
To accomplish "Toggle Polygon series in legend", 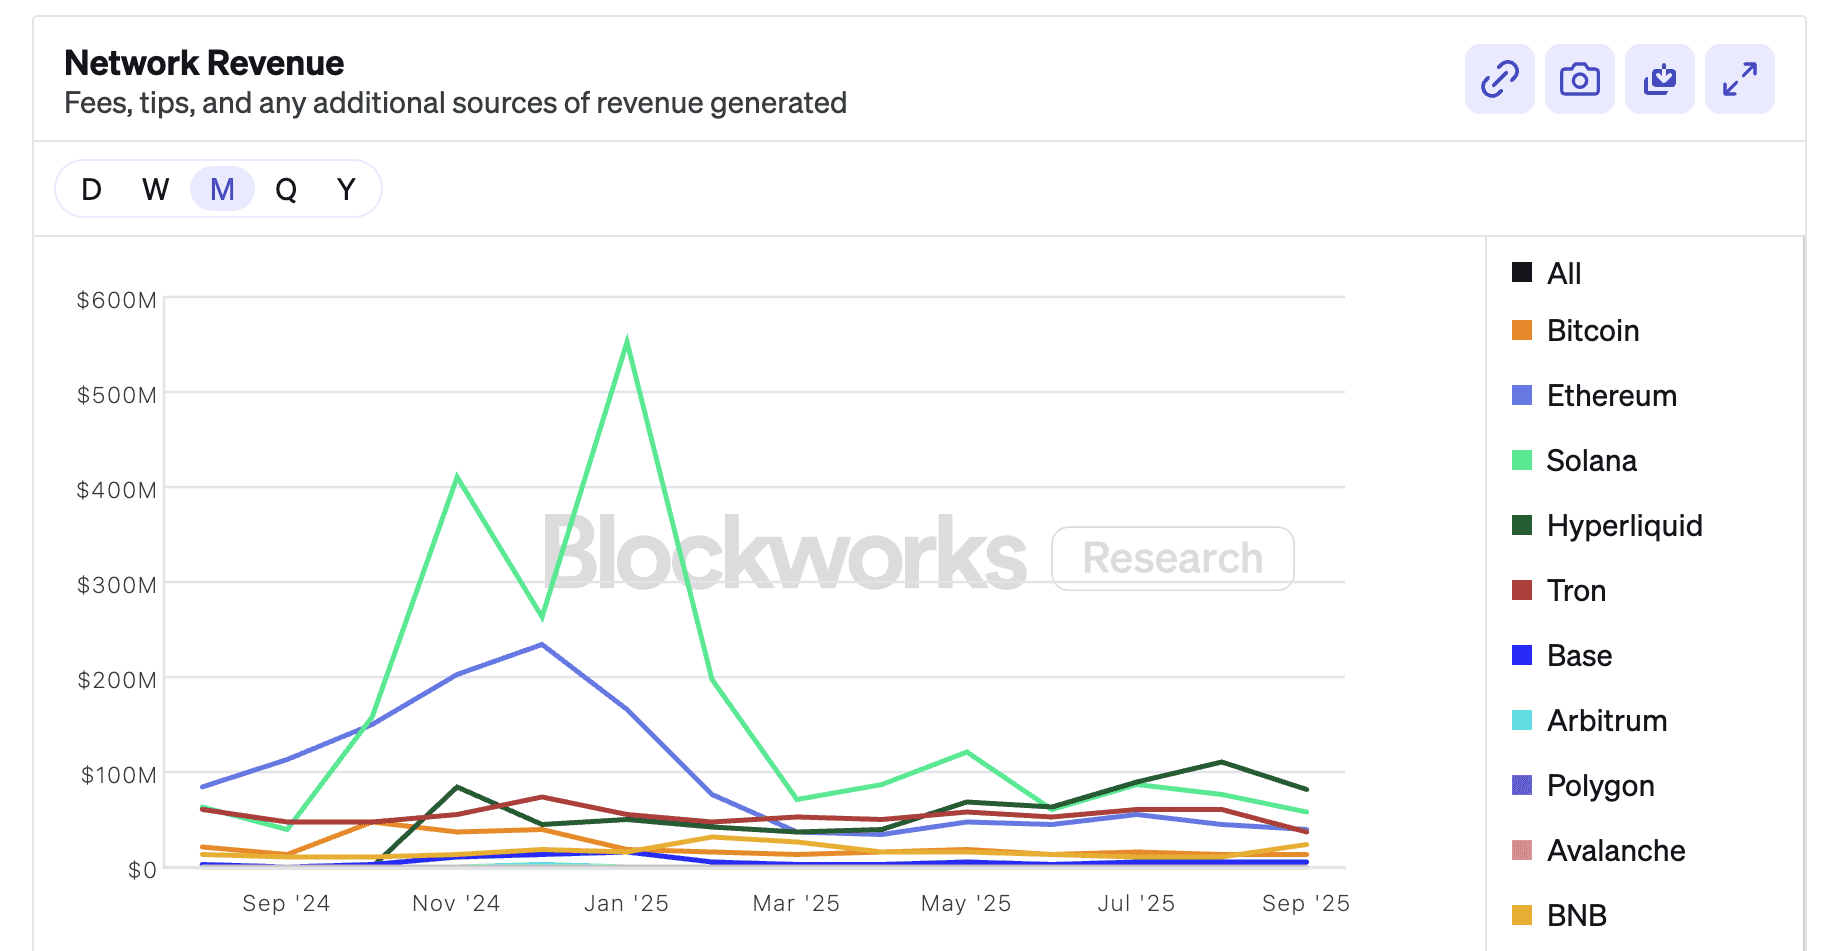I will click(1583, 786).
